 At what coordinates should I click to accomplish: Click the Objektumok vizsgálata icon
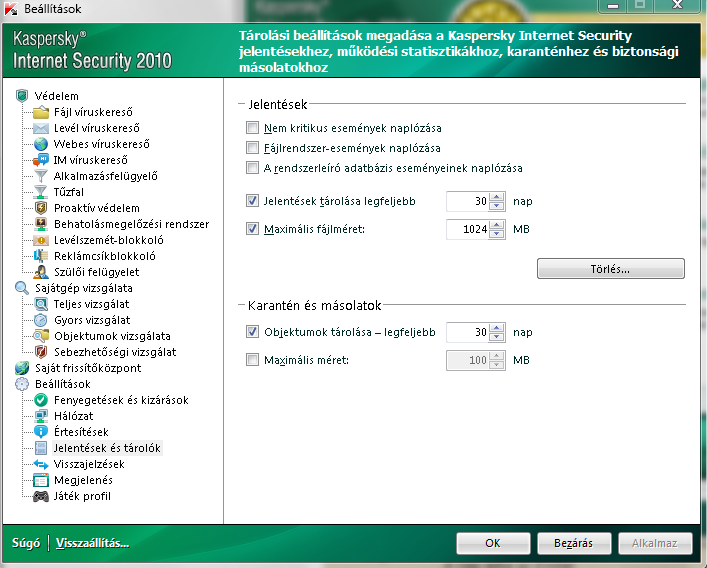point(41,336)
